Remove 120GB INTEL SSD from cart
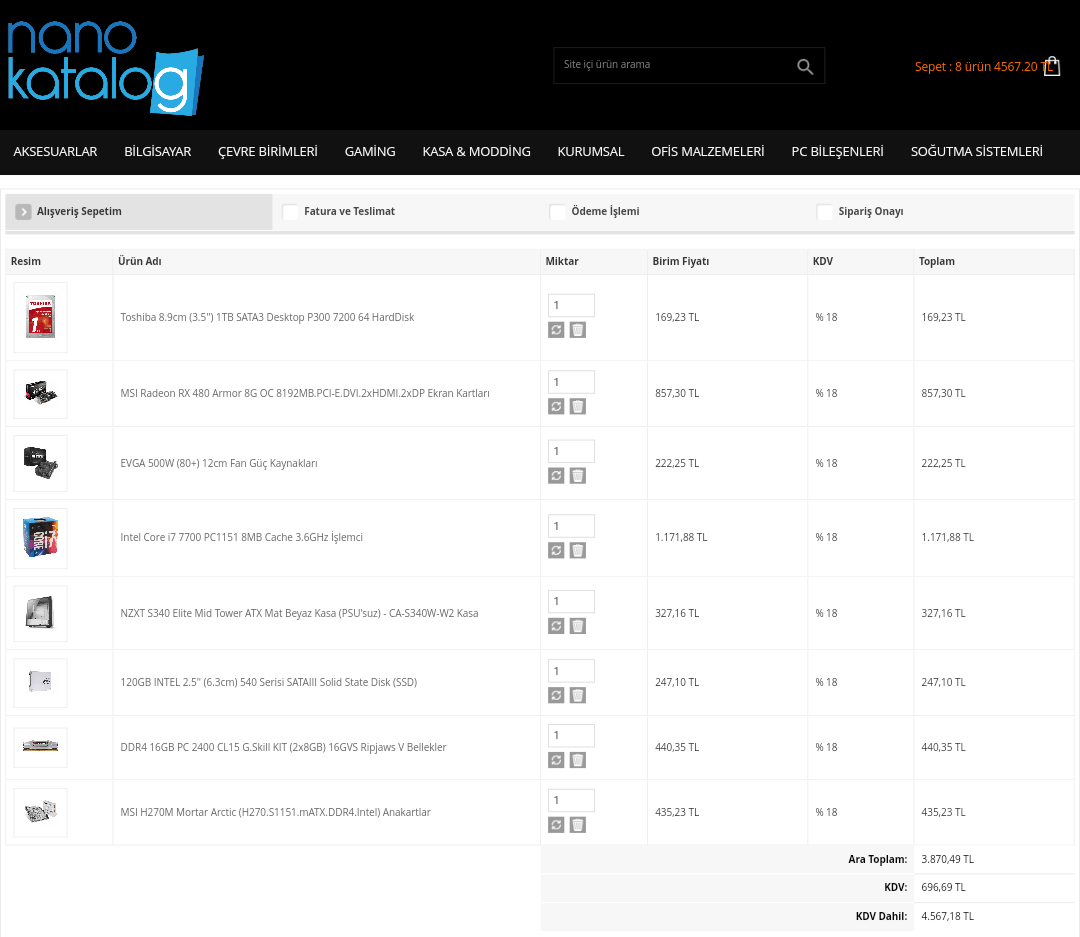This screenshot has height=937, width=1080. (x=578, y=695)
